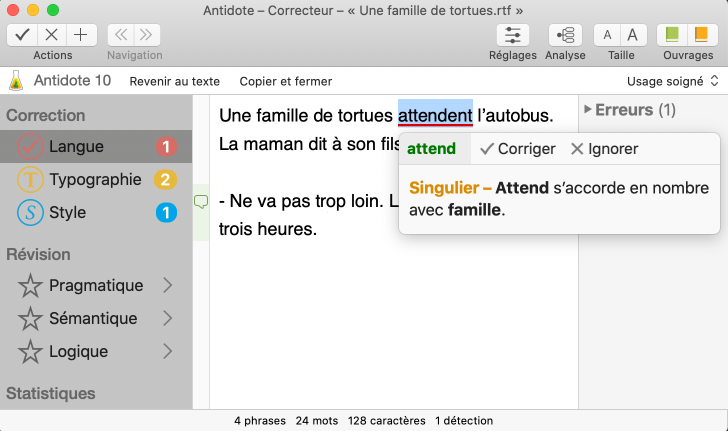This screenshot has height=431, width=728.
Task: Open the Analyse tree icon
Action: coord(566,35)
